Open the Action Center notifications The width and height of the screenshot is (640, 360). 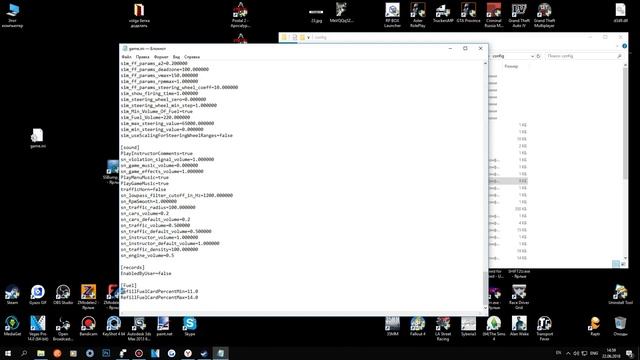click(x=629, y=353)
